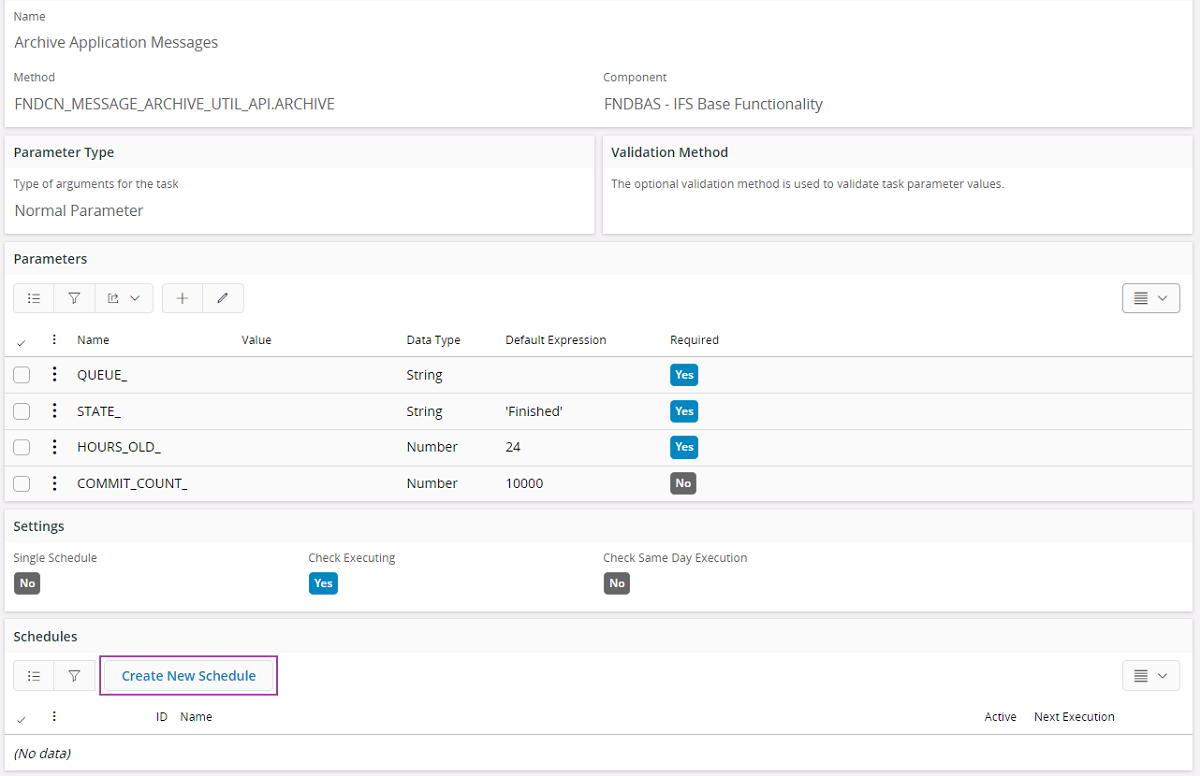Click the Method field value

174,104
